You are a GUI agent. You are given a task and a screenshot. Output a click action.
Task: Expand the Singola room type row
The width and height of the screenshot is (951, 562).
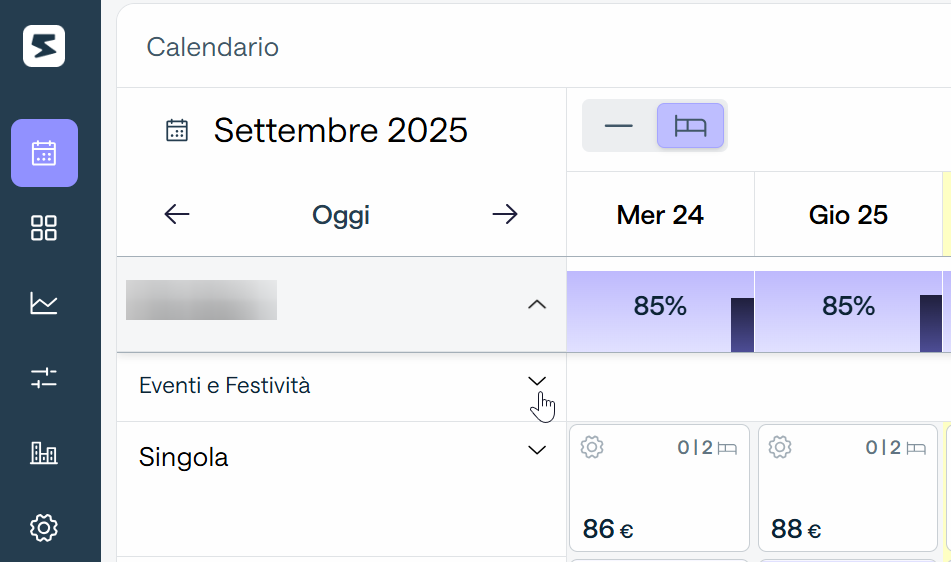(537, 450)
